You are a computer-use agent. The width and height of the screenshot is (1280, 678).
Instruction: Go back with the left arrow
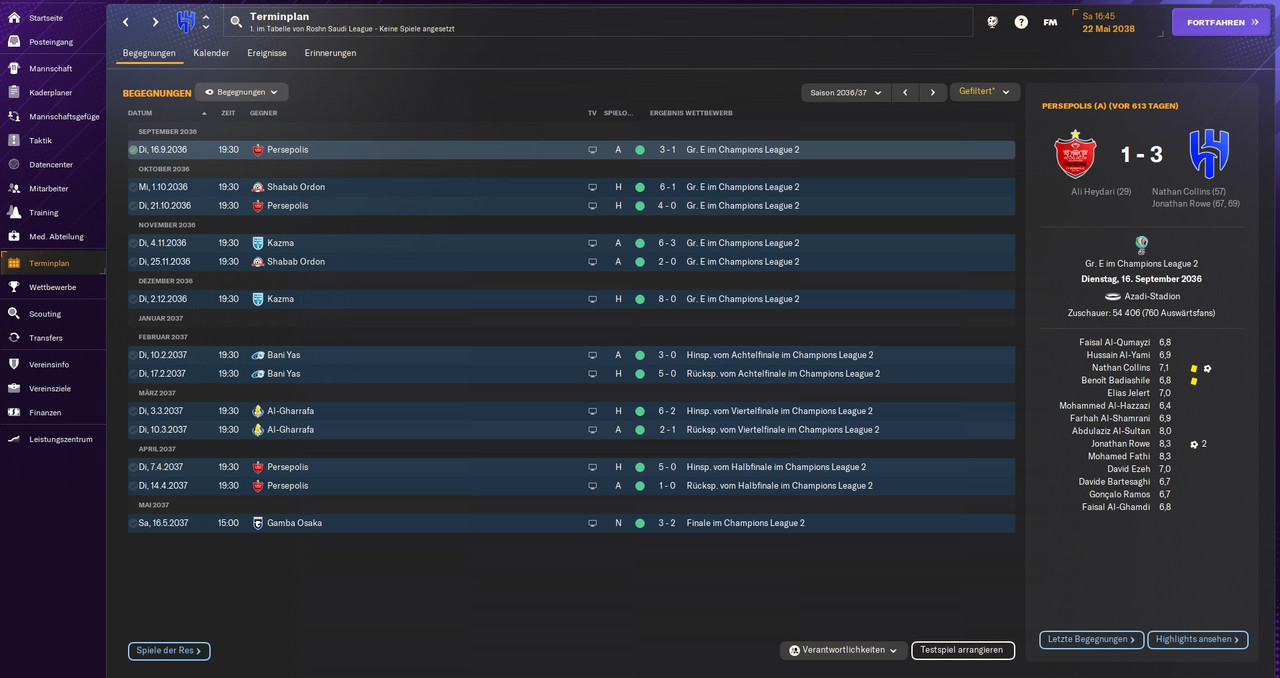tap(126, 22)
